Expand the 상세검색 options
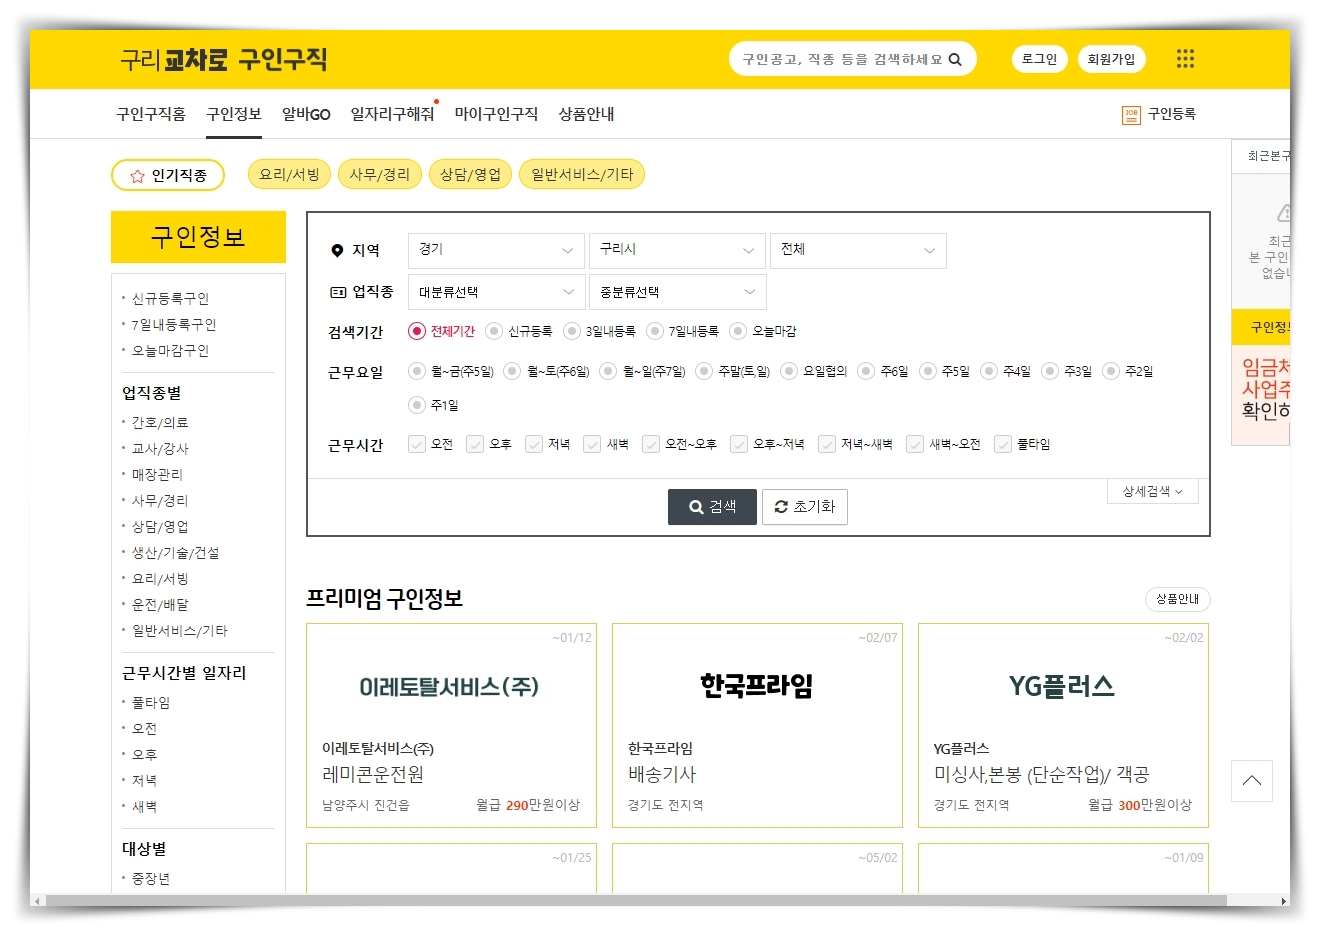This screenshot has width=1320, height=936. pos(1153,491)
